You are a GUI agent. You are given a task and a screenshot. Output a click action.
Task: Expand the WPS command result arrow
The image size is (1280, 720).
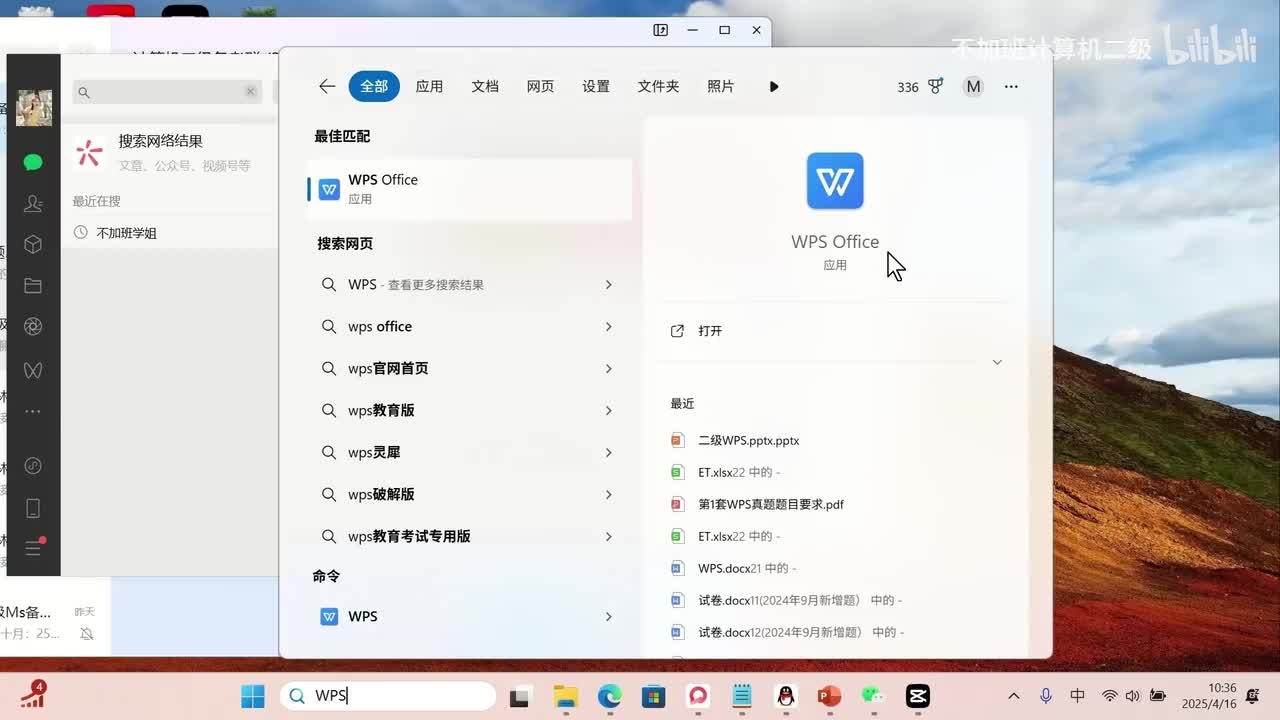(x=608, y=617)
